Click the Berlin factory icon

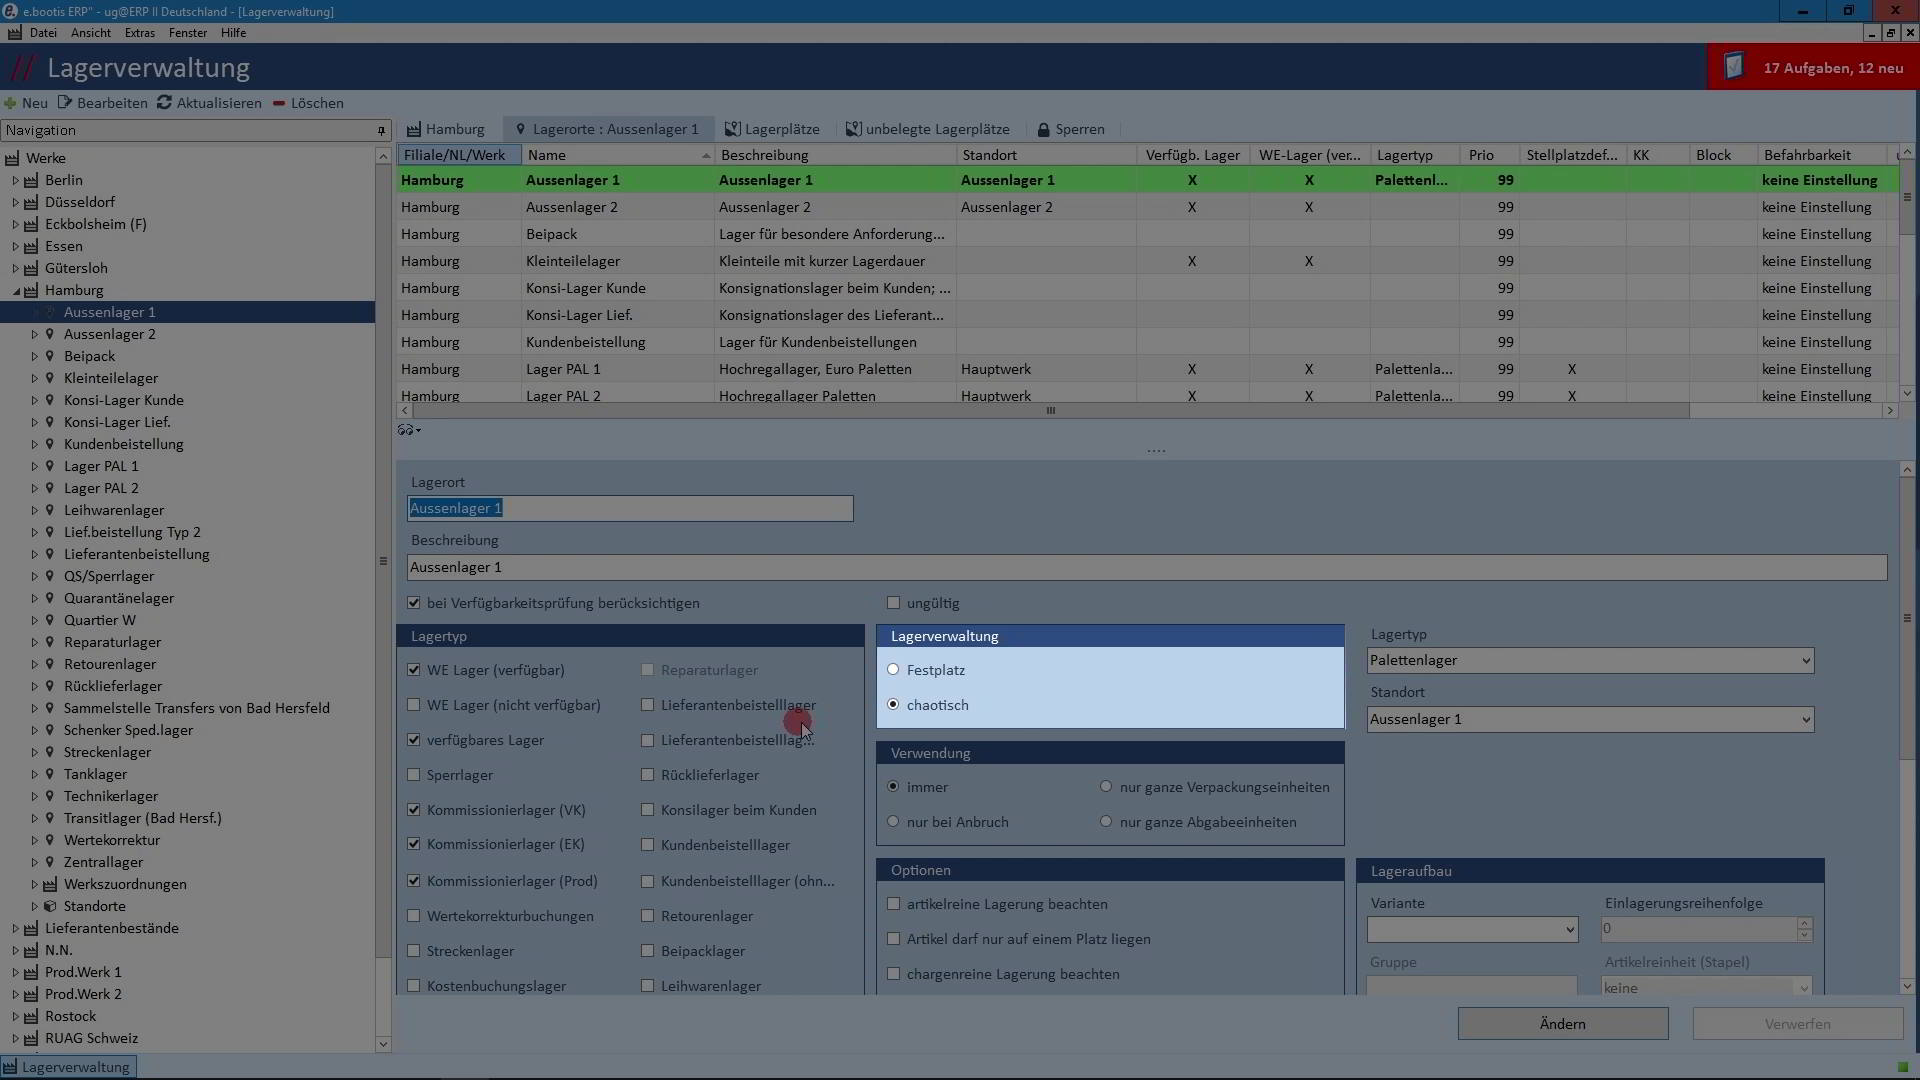pos(31,180)
